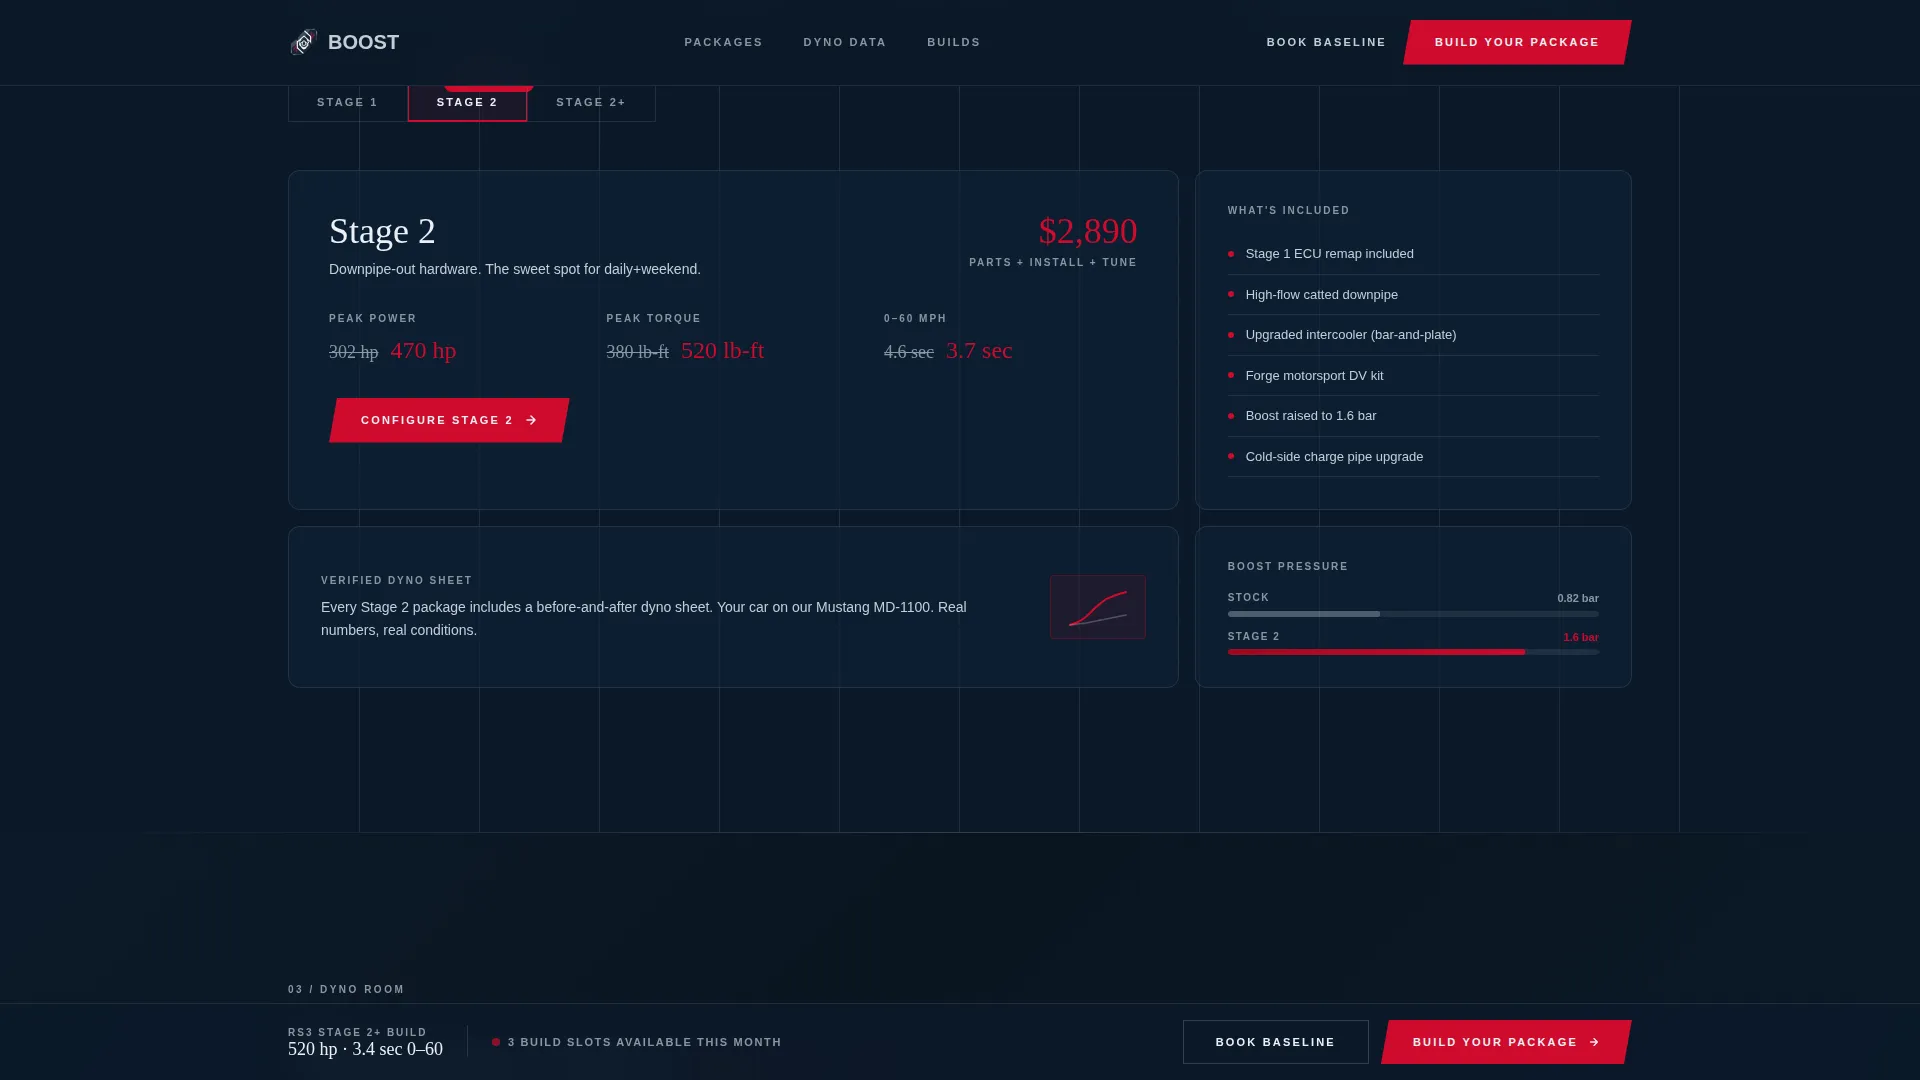This screenshot has width=1920, height=1080.
Task: Click the Downpipe-out hardware description
Action: pos(514,269)
